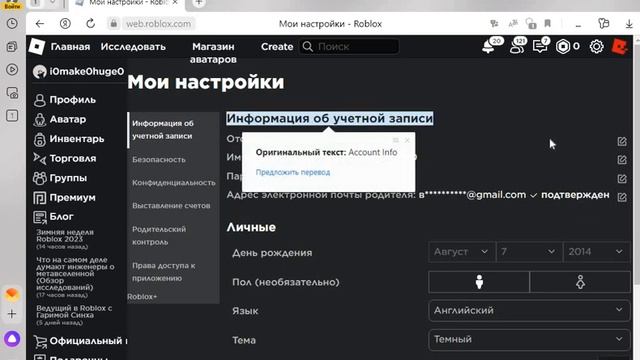Click the red Roblox extension icon at top right

(619, 47)
